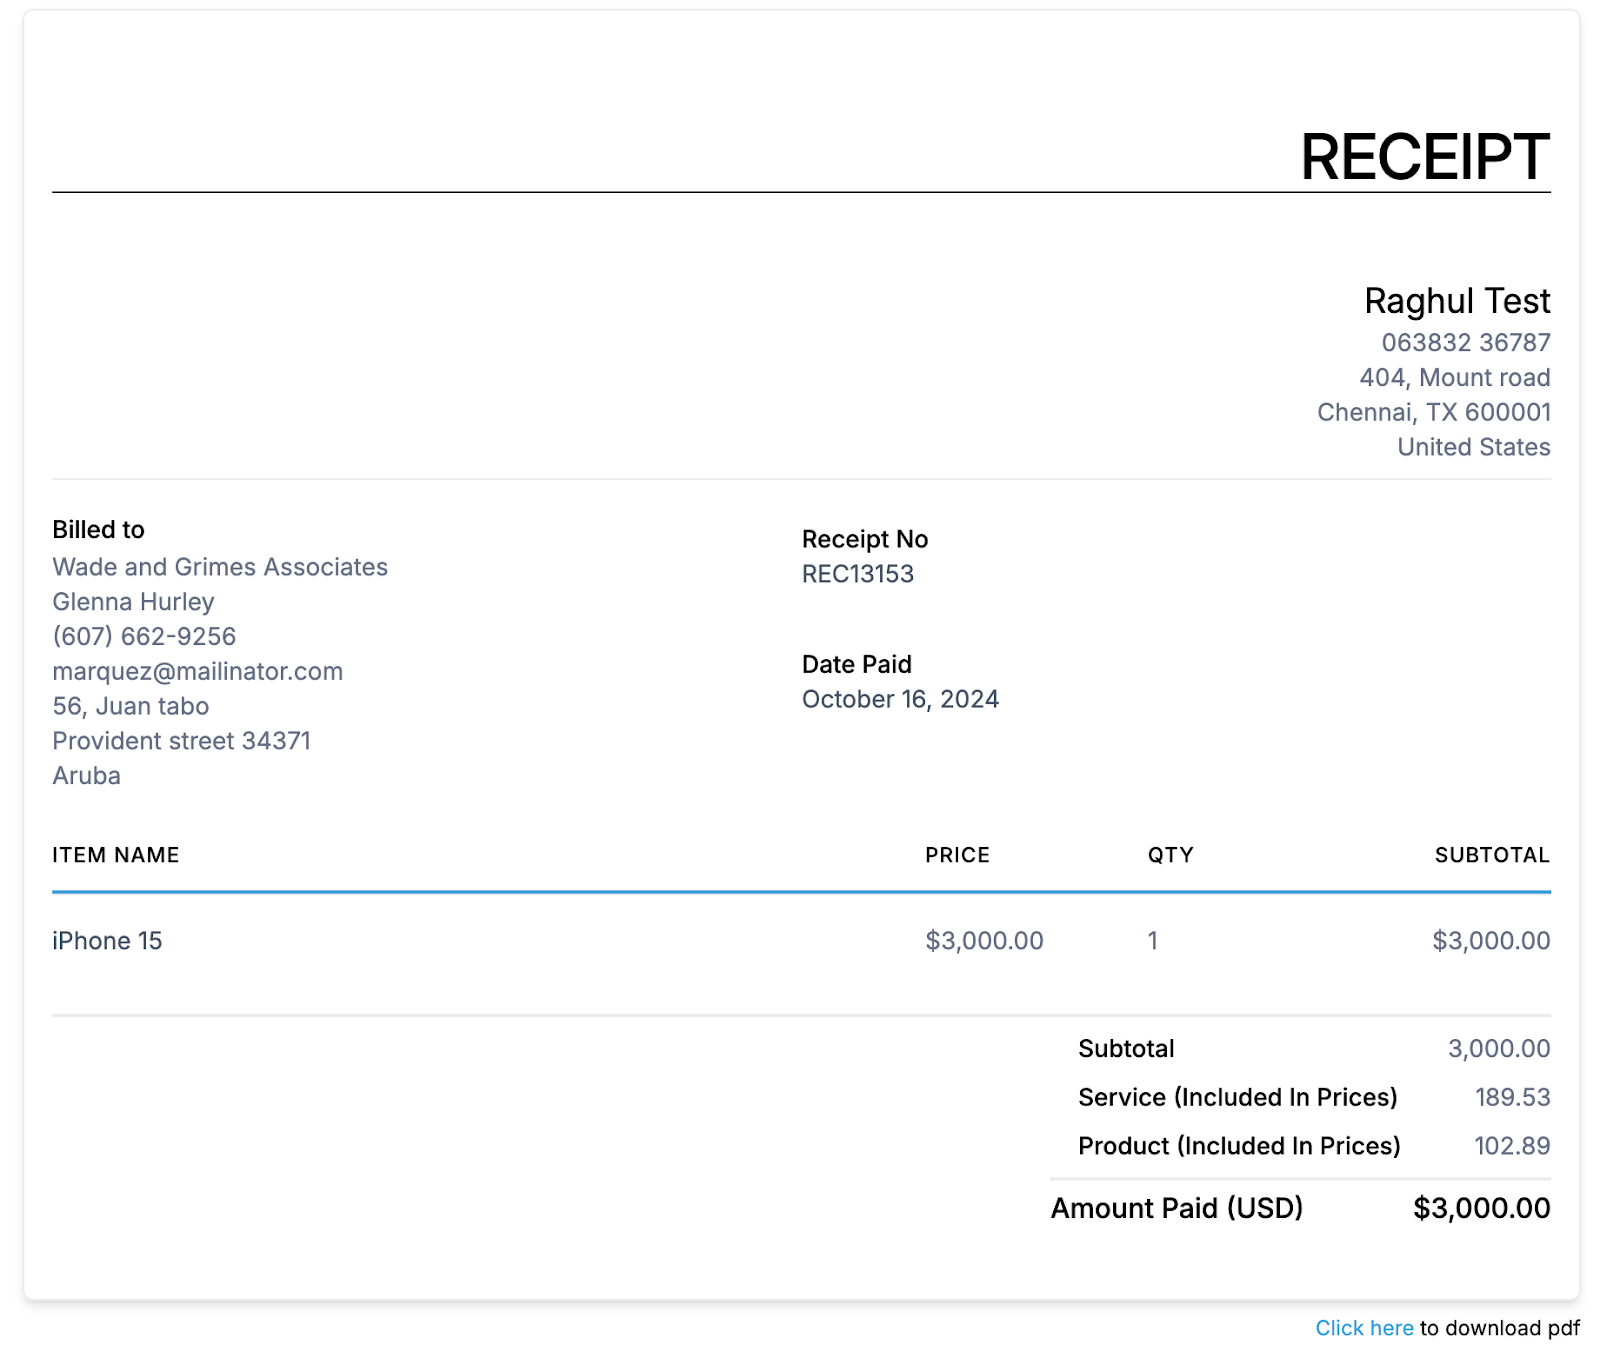This screenshot has width=1600, height=1358.
Task: Select the business phone 063832 36787
Action: (x=1466, y=343)
